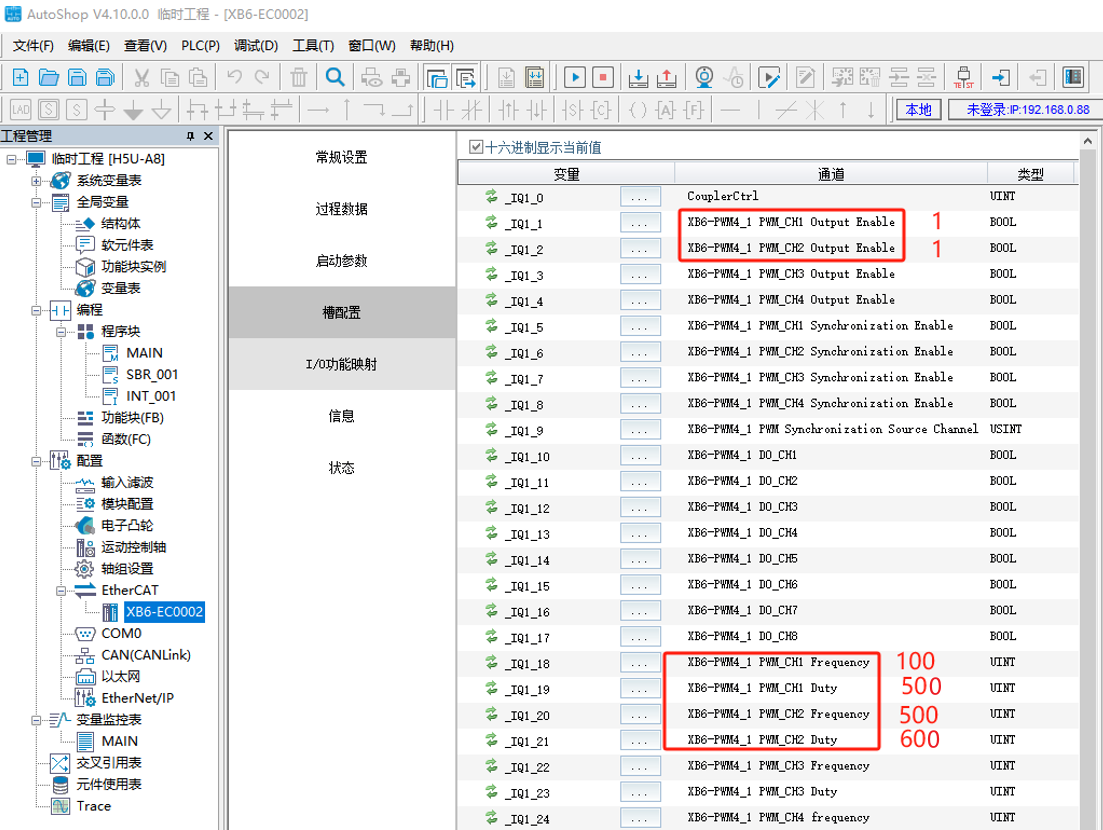This screenshot has width=1103, height=830.
Task: Select the XB6-EC0002 tree item
Action: tap(165, 612)
